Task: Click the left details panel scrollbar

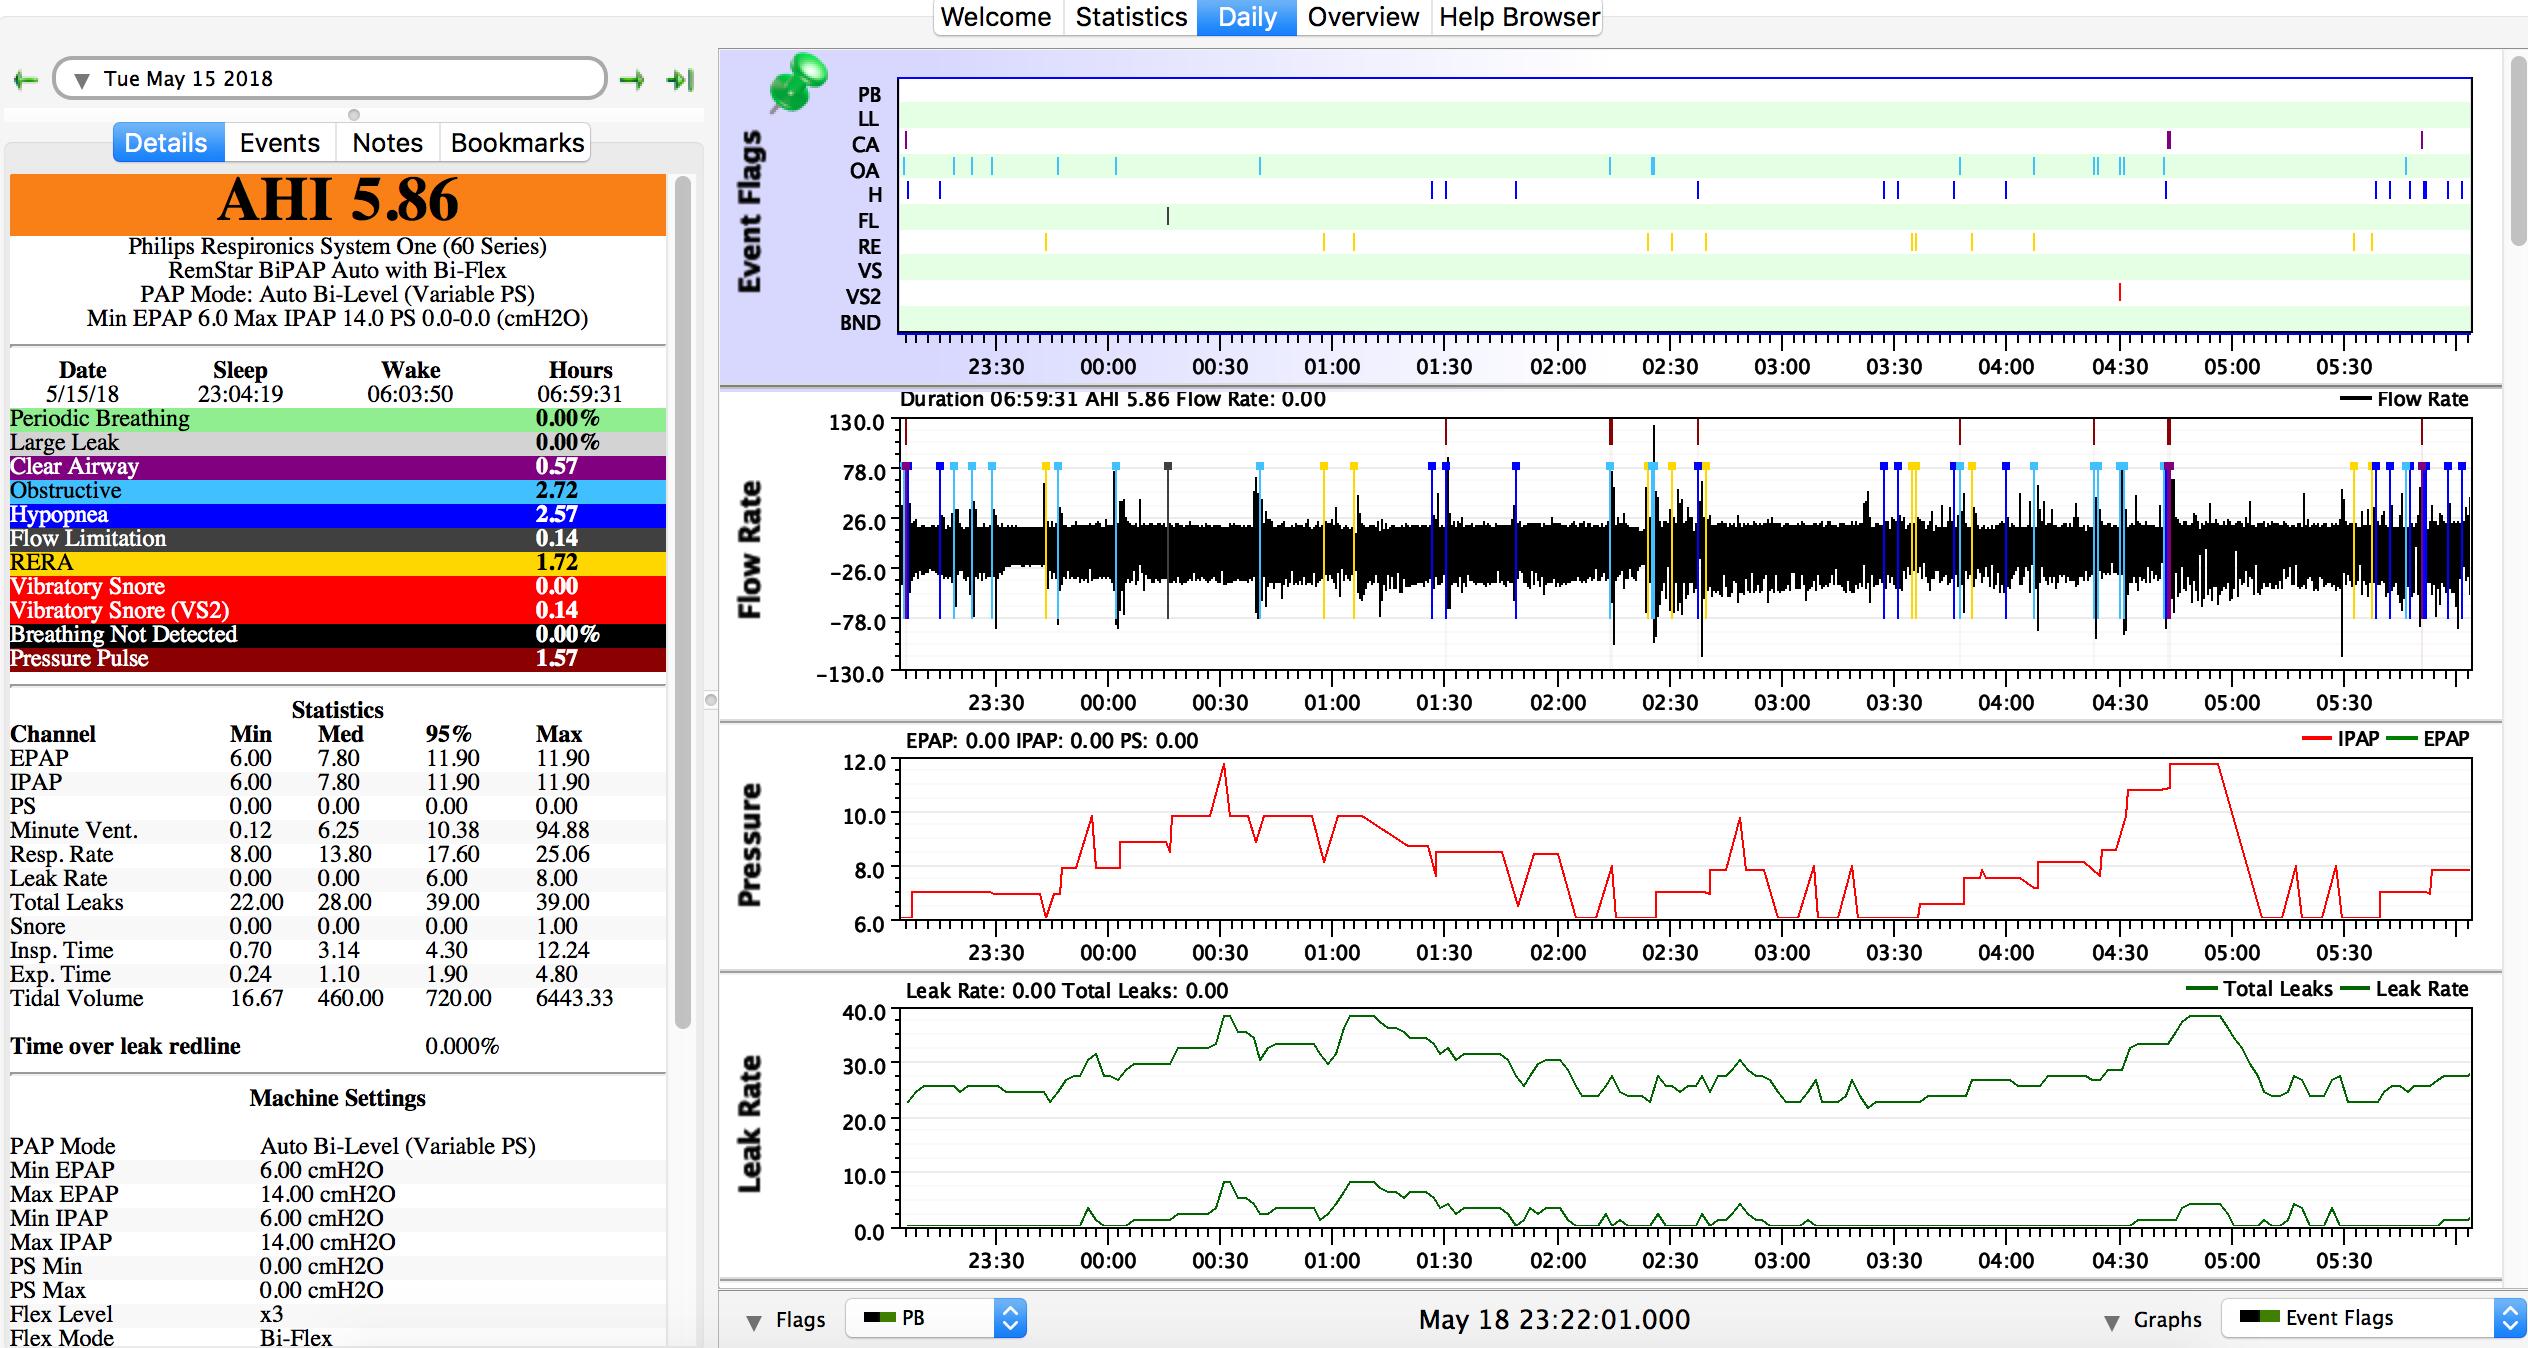Action: pyautogui.click(x=683, y=600)
